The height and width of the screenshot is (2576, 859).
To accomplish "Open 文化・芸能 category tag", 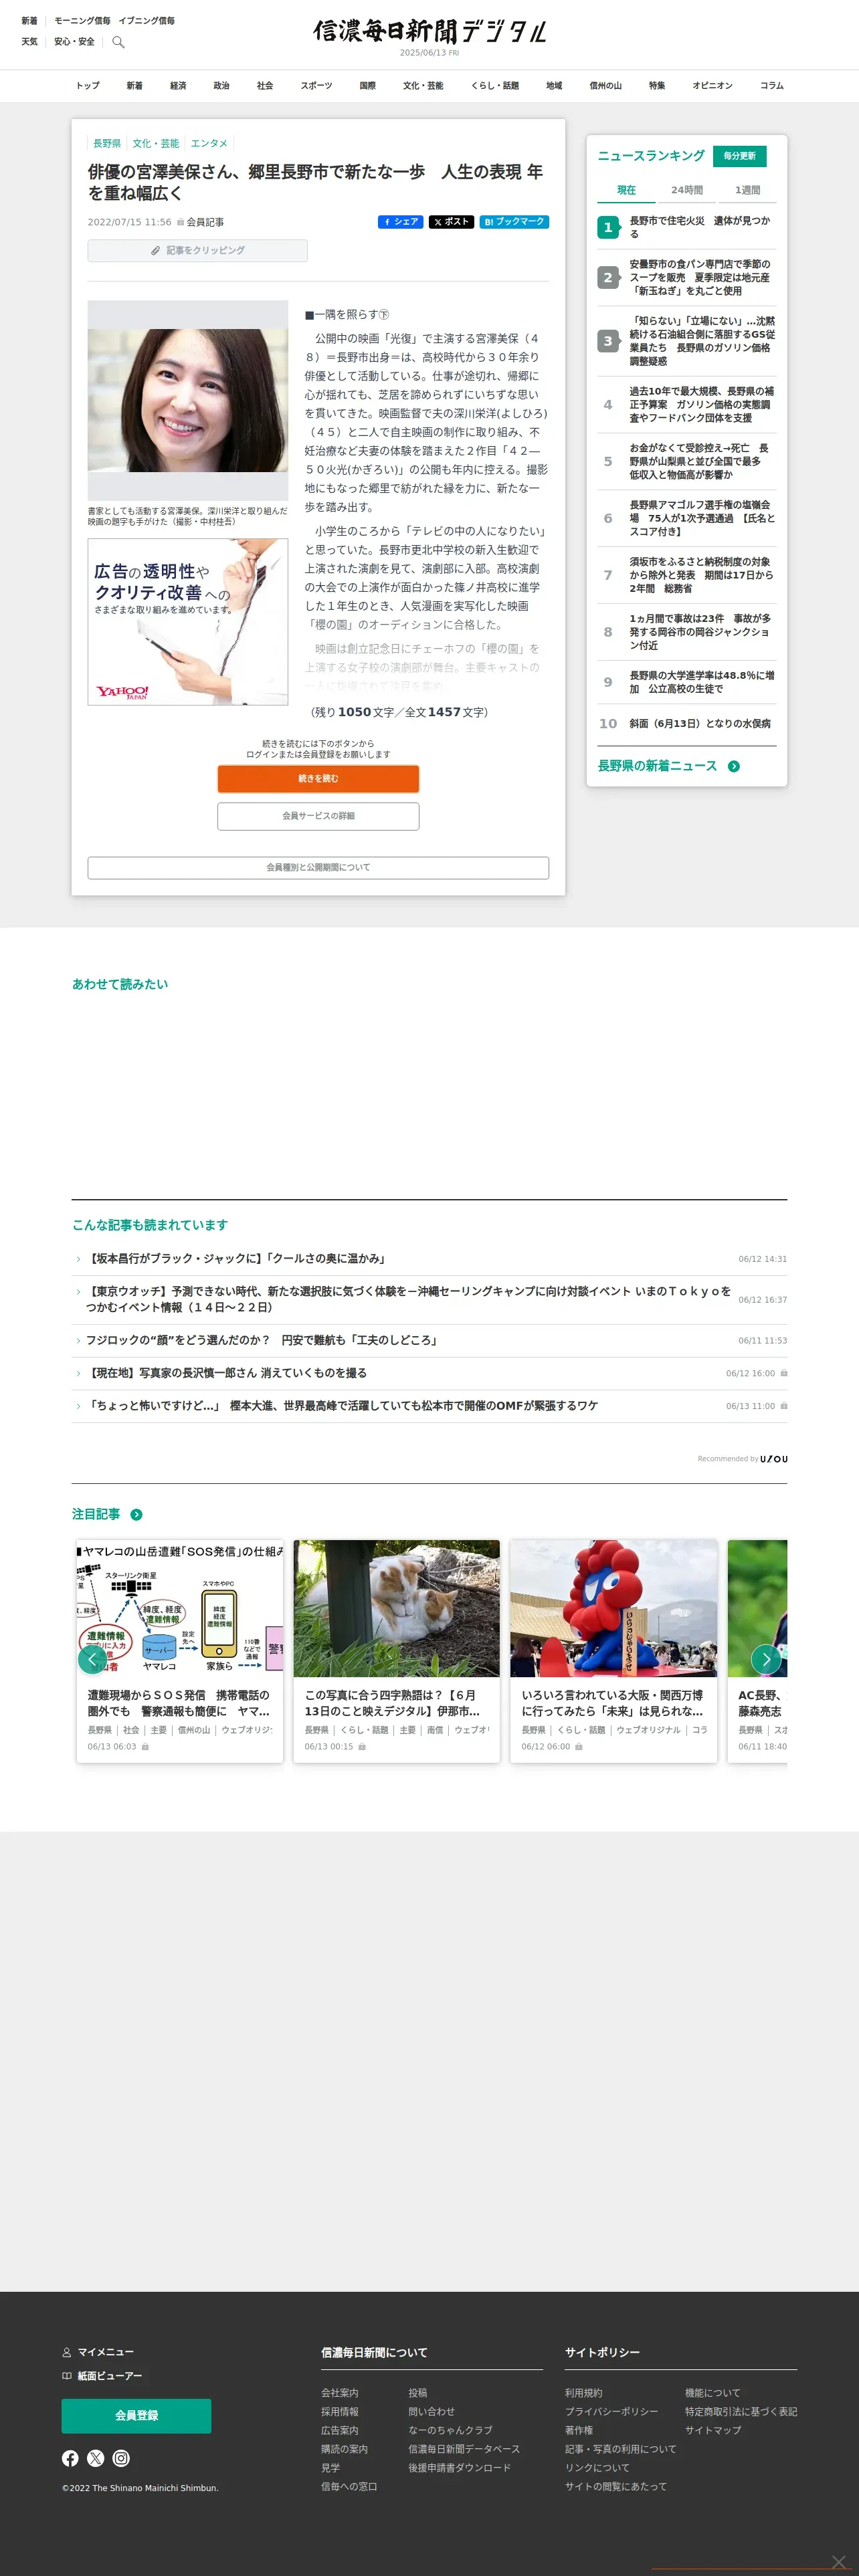I will 156,143.
